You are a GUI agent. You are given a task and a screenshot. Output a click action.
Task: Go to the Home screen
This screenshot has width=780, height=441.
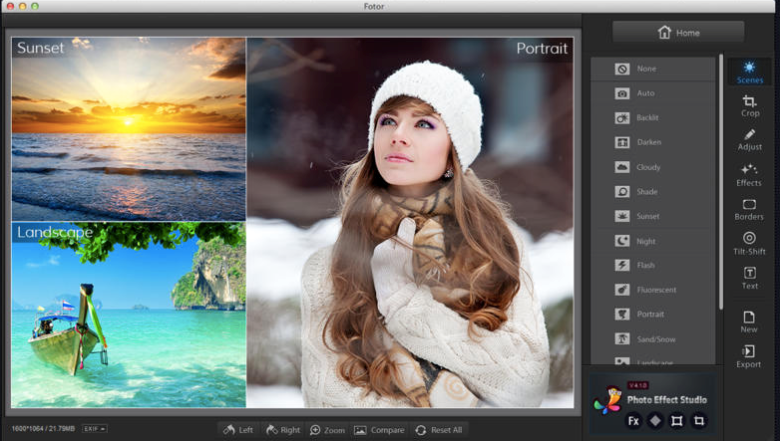click(x=679, y=33)
